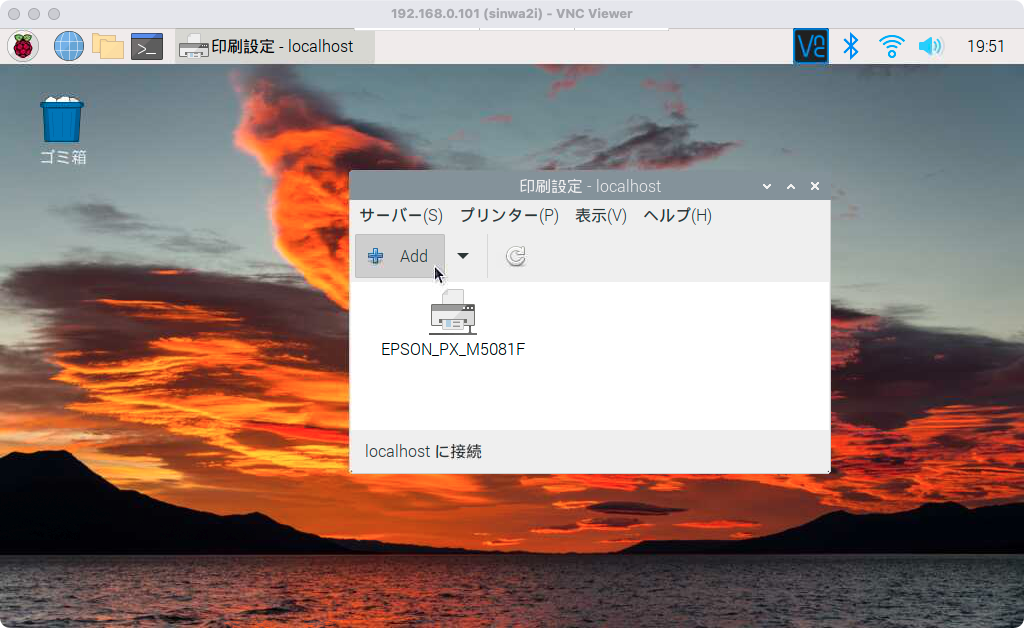Open the プリンター(P) menu

pyautogui.click(x=508, y=215)
